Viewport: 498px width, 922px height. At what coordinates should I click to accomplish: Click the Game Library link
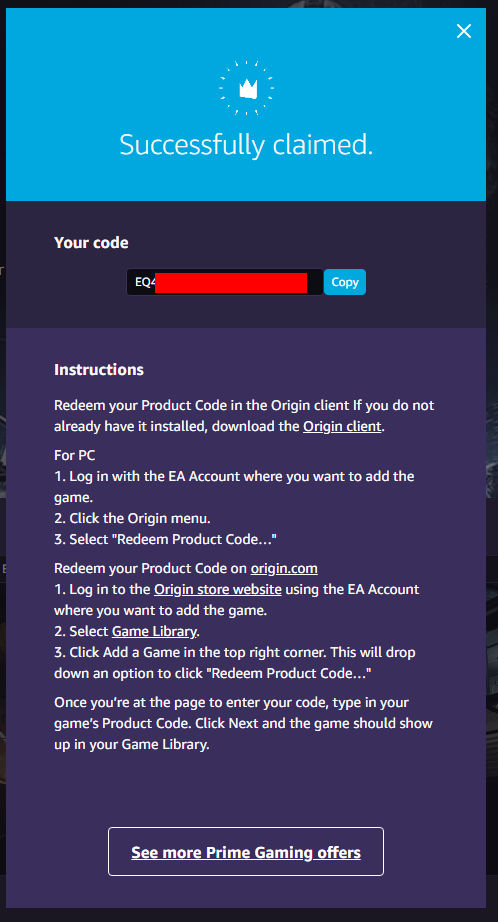coord(154,632)
